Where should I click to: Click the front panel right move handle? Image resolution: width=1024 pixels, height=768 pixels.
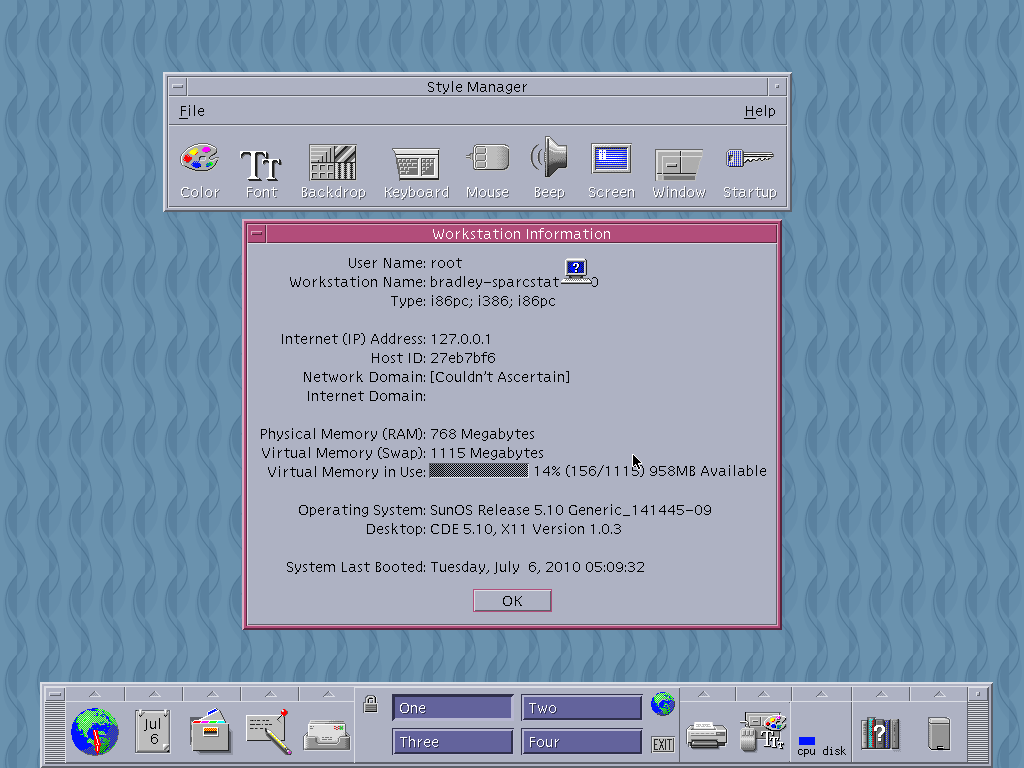(x=978, y=731)
